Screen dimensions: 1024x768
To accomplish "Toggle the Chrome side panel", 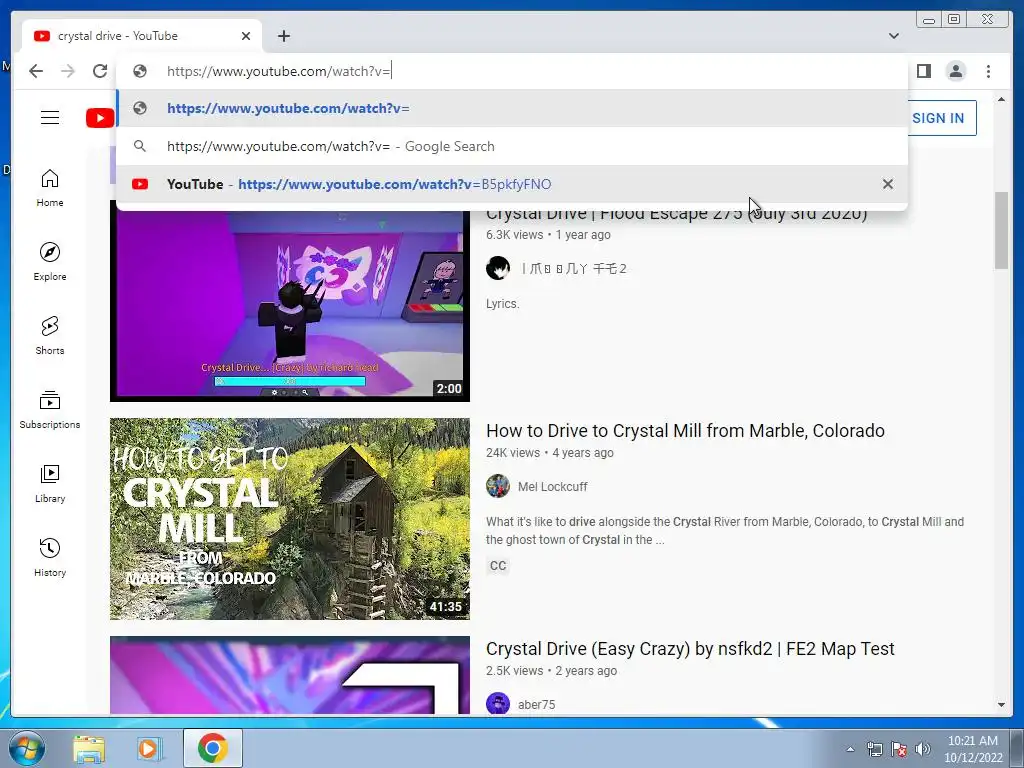I will tap(923, 71).
